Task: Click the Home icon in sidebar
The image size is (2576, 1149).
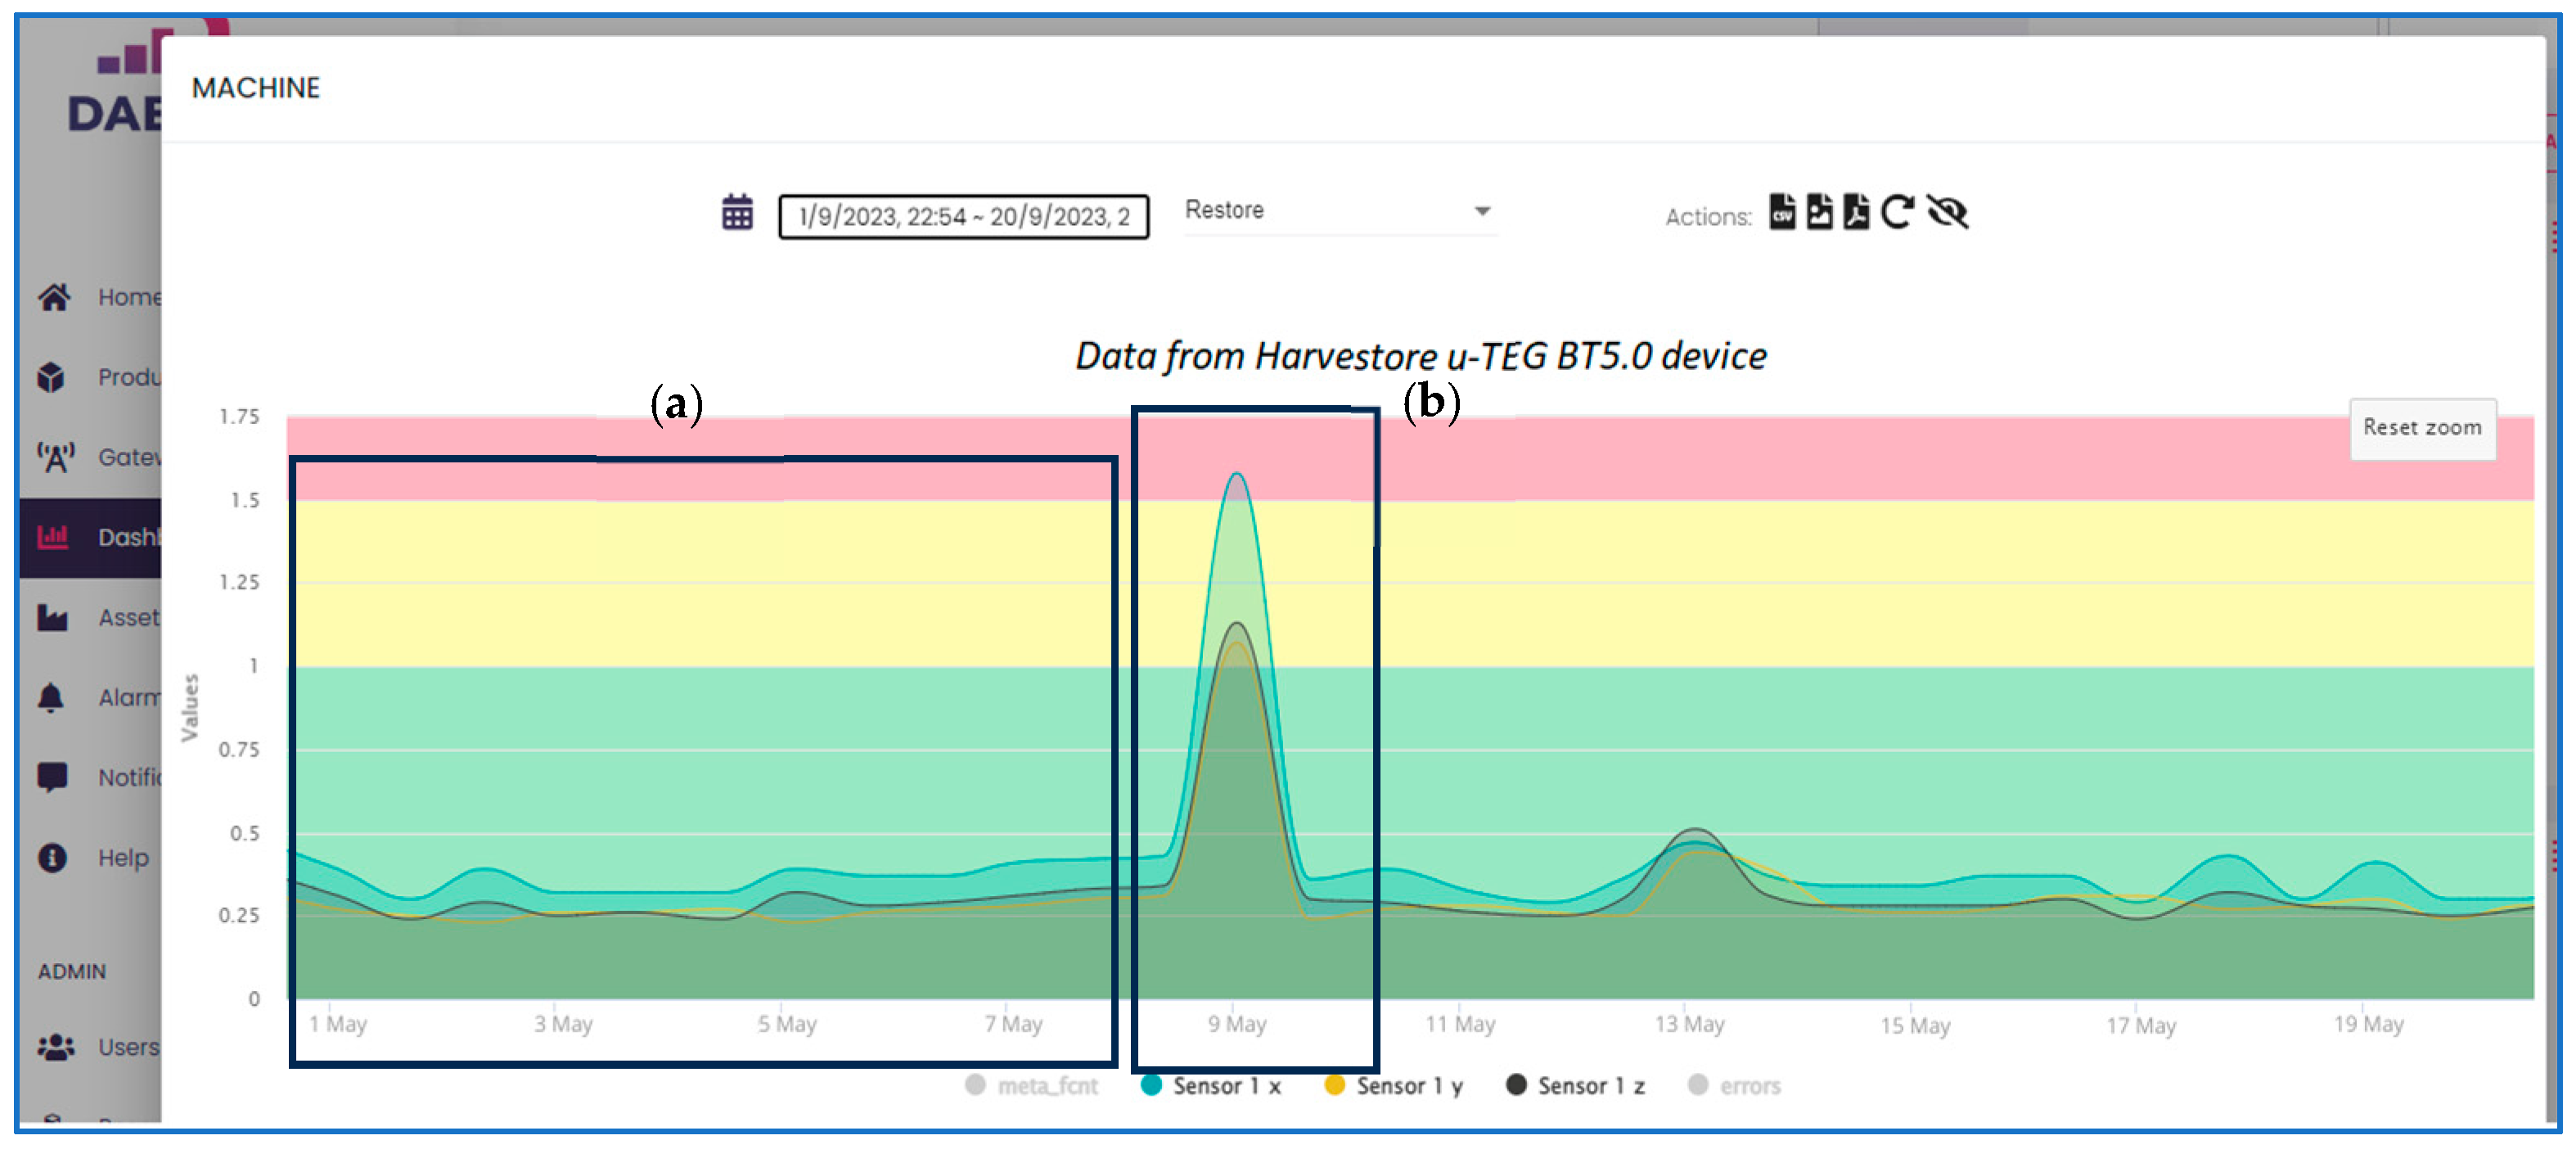Action: click(54, 297)
